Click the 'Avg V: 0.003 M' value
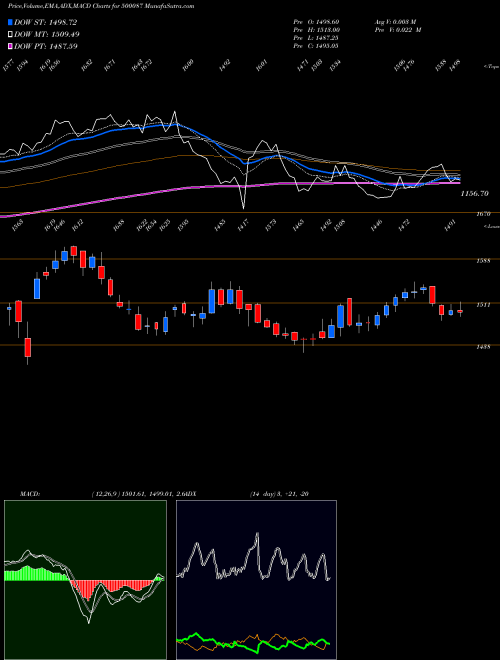 [395, 21]
